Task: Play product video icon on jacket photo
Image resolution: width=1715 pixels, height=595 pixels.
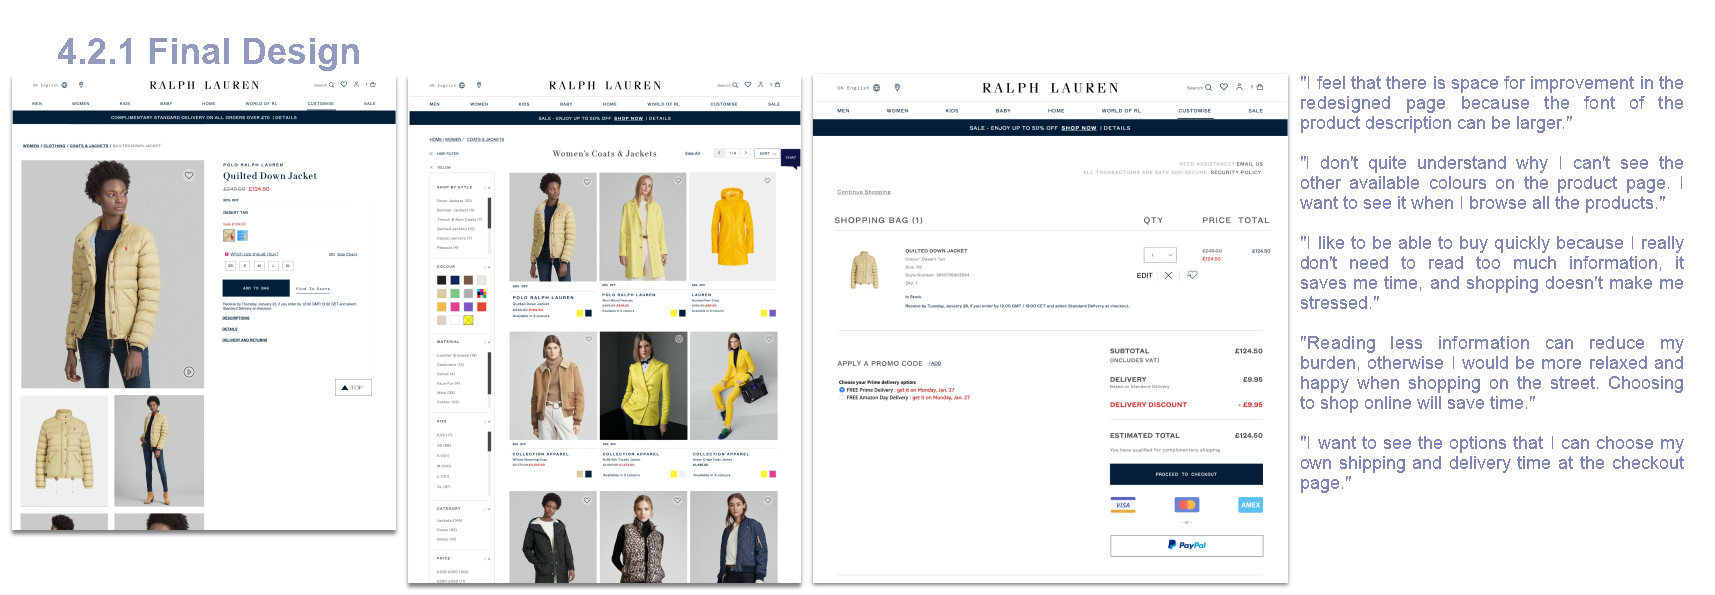Action: tap(189, 372)
